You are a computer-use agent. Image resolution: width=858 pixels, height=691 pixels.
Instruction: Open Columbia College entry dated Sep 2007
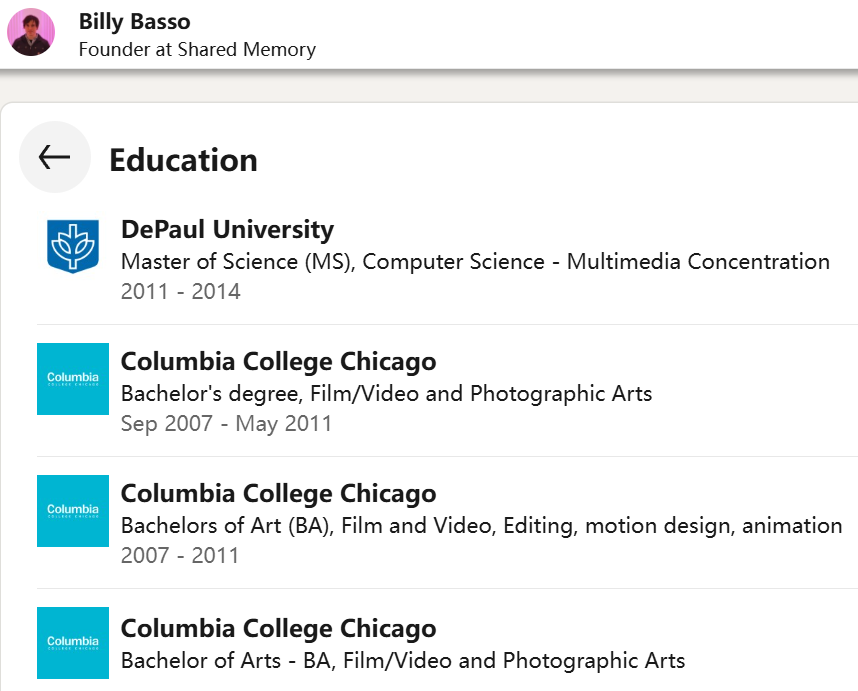[278, 361]
